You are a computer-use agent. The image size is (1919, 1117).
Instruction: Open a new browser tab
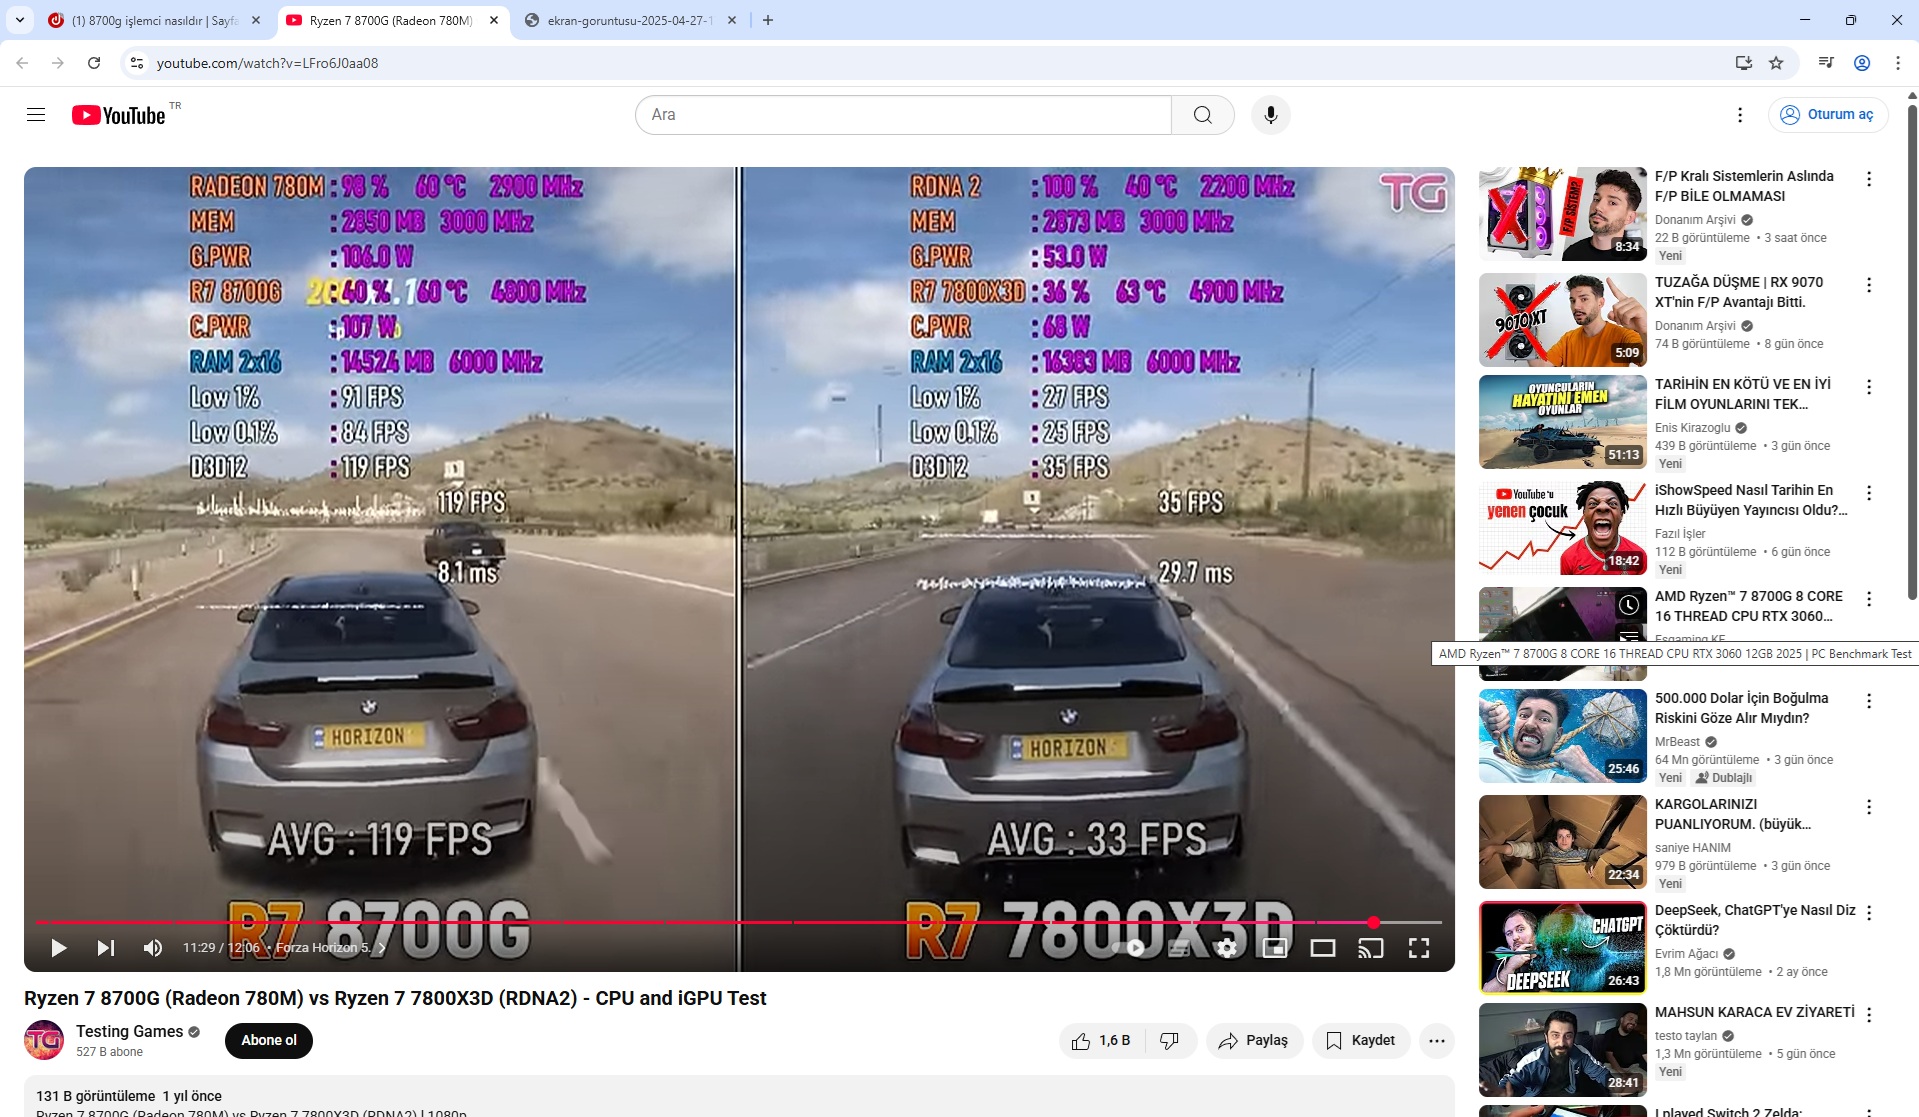coord(768,20)
